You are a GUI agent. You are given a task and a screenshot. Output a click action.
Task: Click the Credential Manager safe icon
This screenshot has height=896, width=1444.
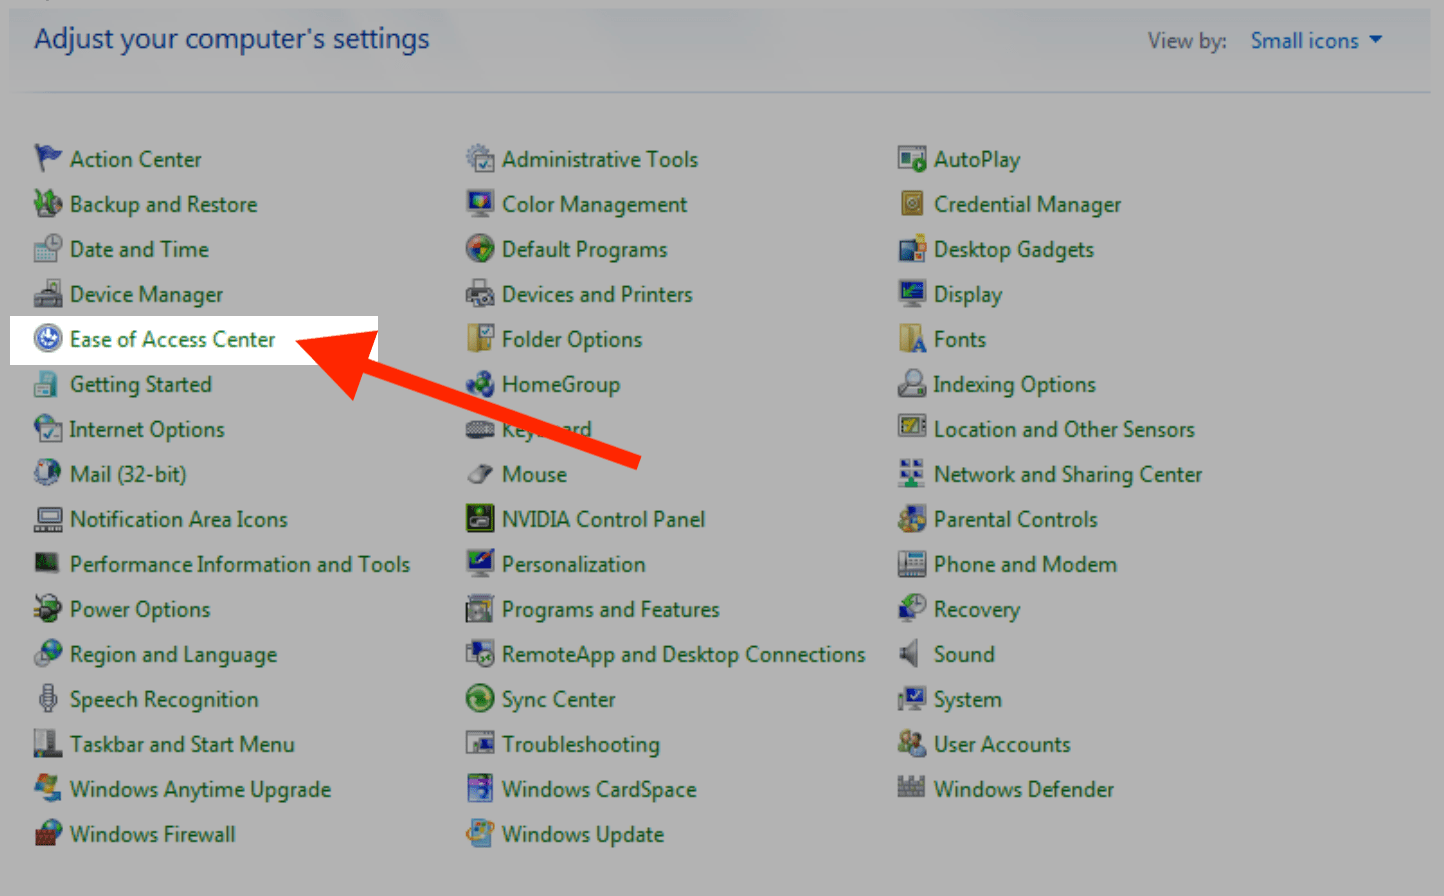coord(912,203)
